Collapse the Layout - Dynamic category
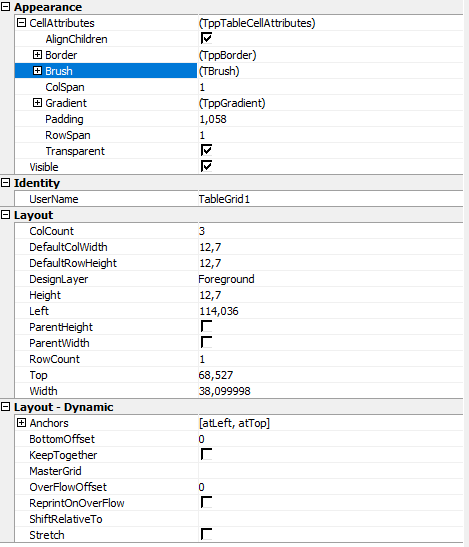469x547 pixels. click(6, 407)
